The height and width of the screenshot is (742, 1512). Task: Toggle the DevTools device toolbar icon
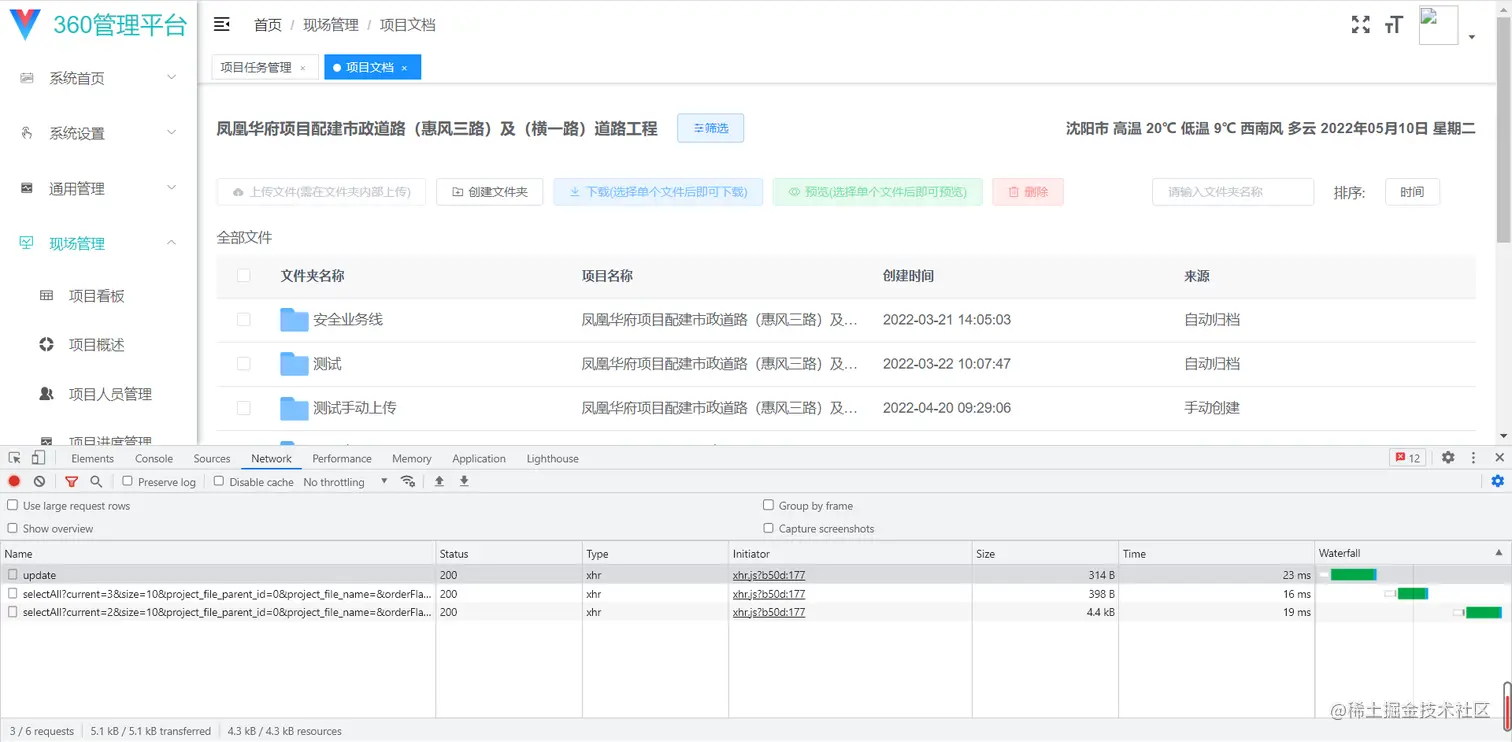(38, 458)
